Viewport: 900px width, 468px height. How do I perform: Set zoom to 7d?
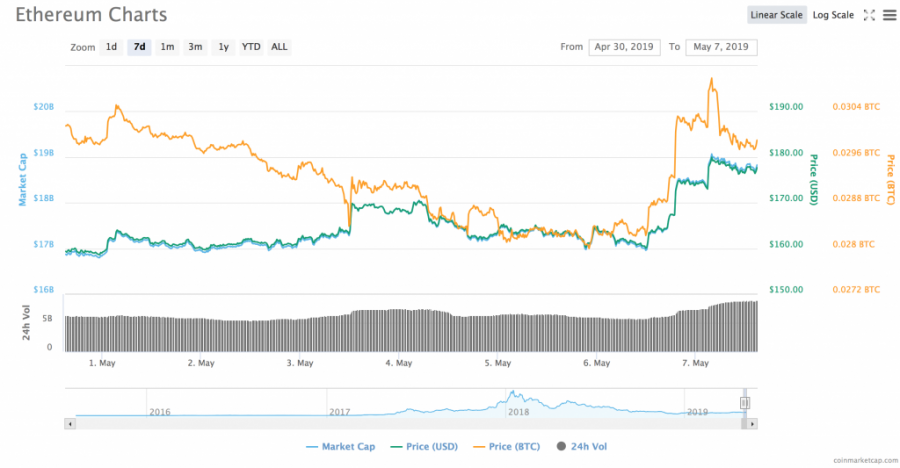(139, 47)
